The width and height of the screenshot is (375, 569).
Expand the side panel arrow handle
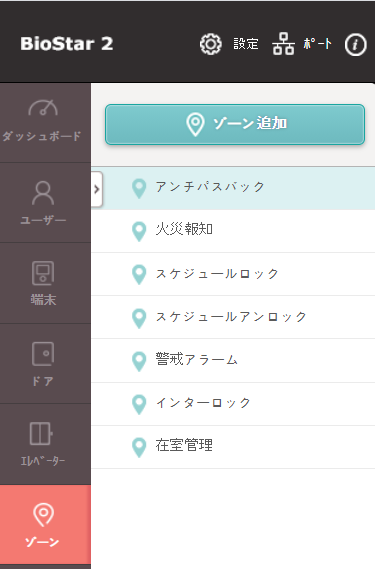click(x=97, y=189)
